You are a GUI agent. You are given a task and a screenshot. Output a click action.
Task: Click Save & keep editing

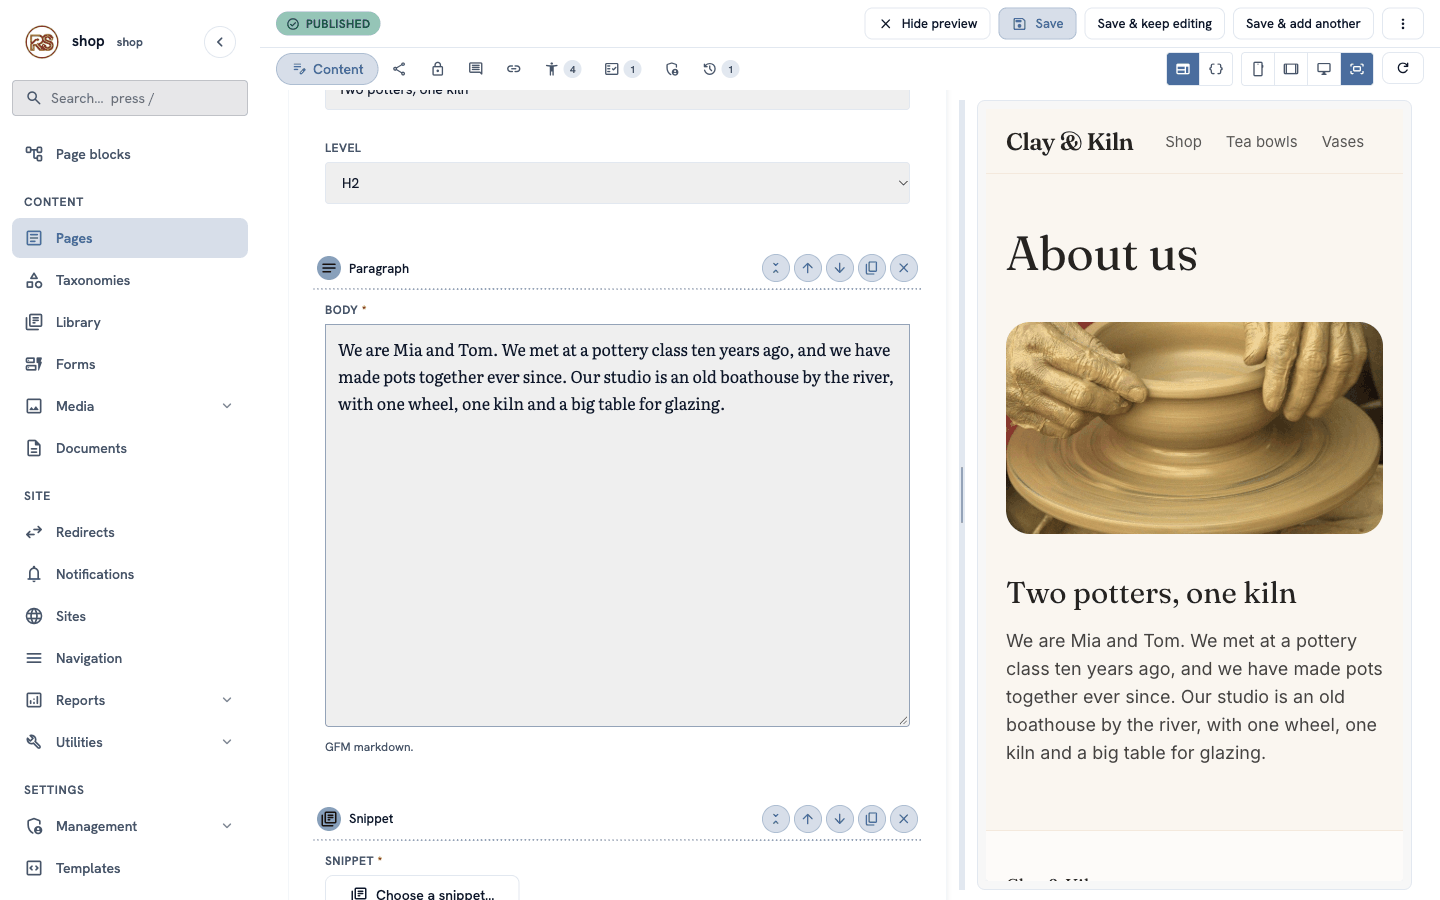1154,24
